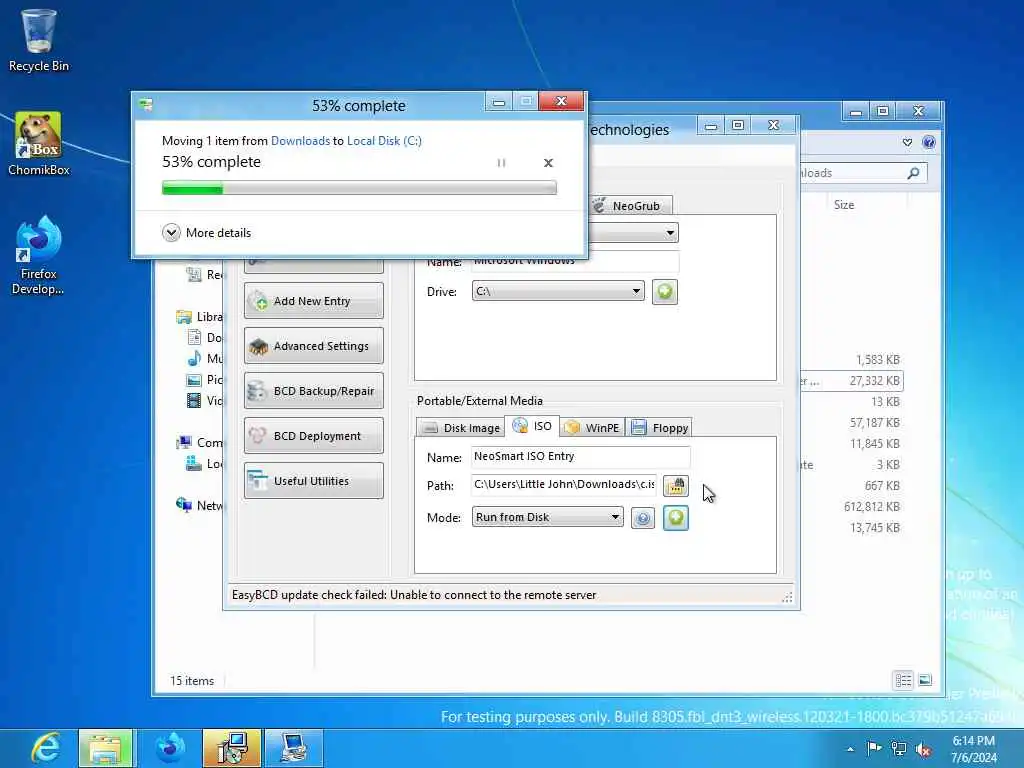Screen dimensions: 1024x768
Task: Open File Explorer from taskbar
Action: pyautogui.click(x=105, y=748)
